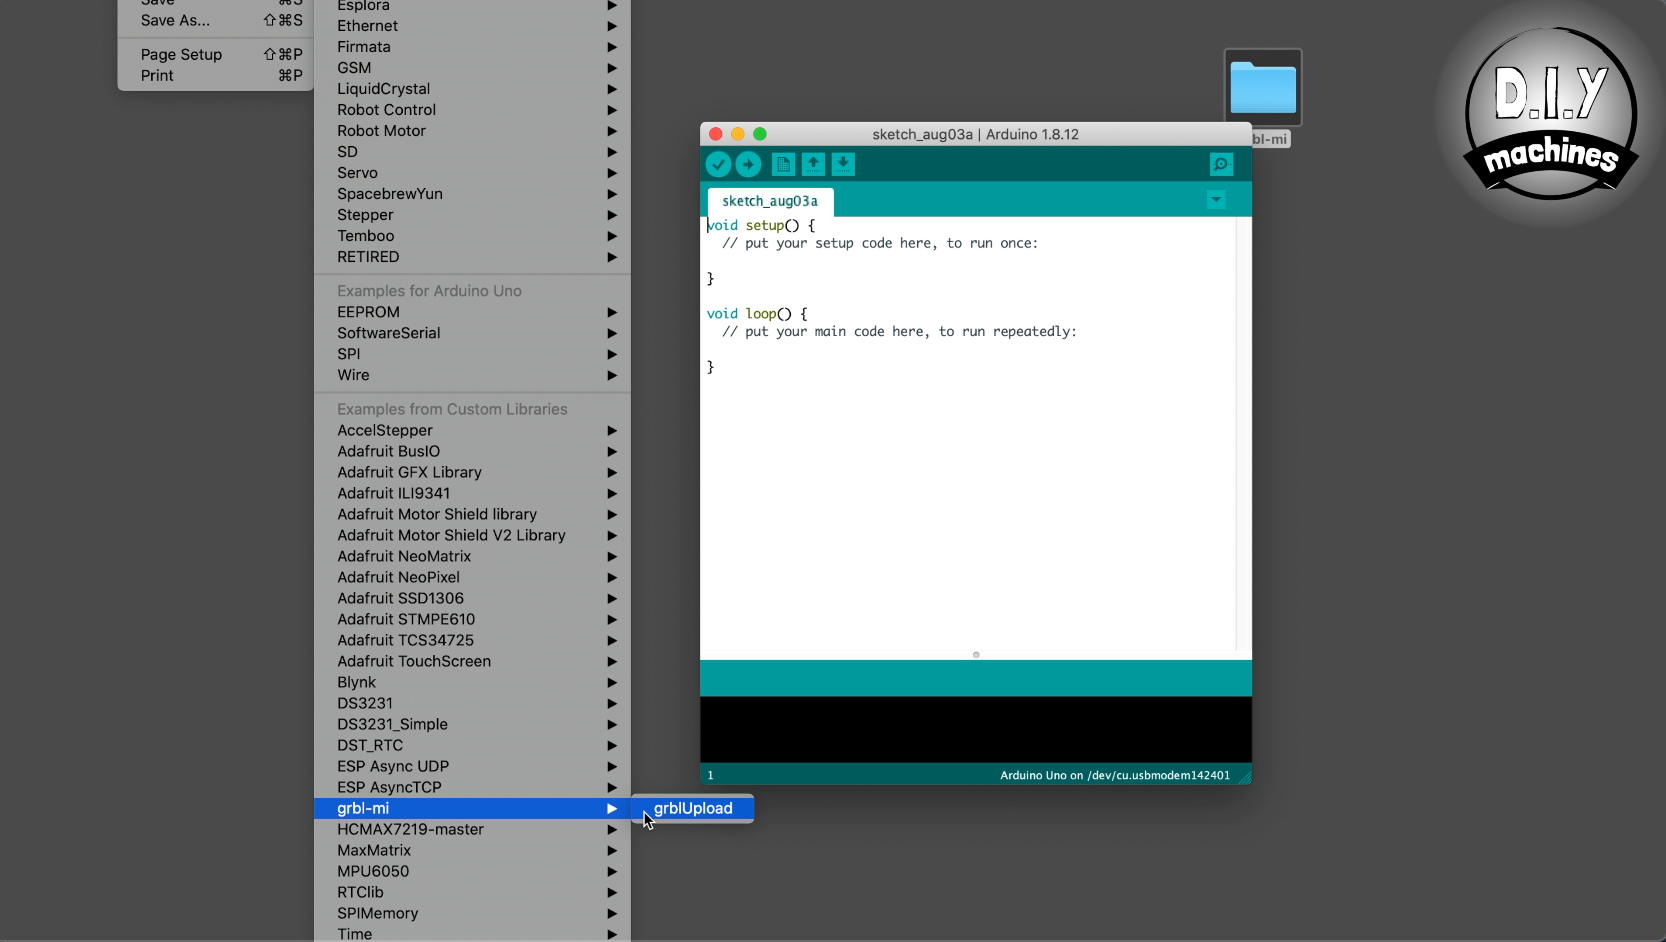1666x942 pixels.
Task: Open the Servo examples entry
Action: point(472,173)
